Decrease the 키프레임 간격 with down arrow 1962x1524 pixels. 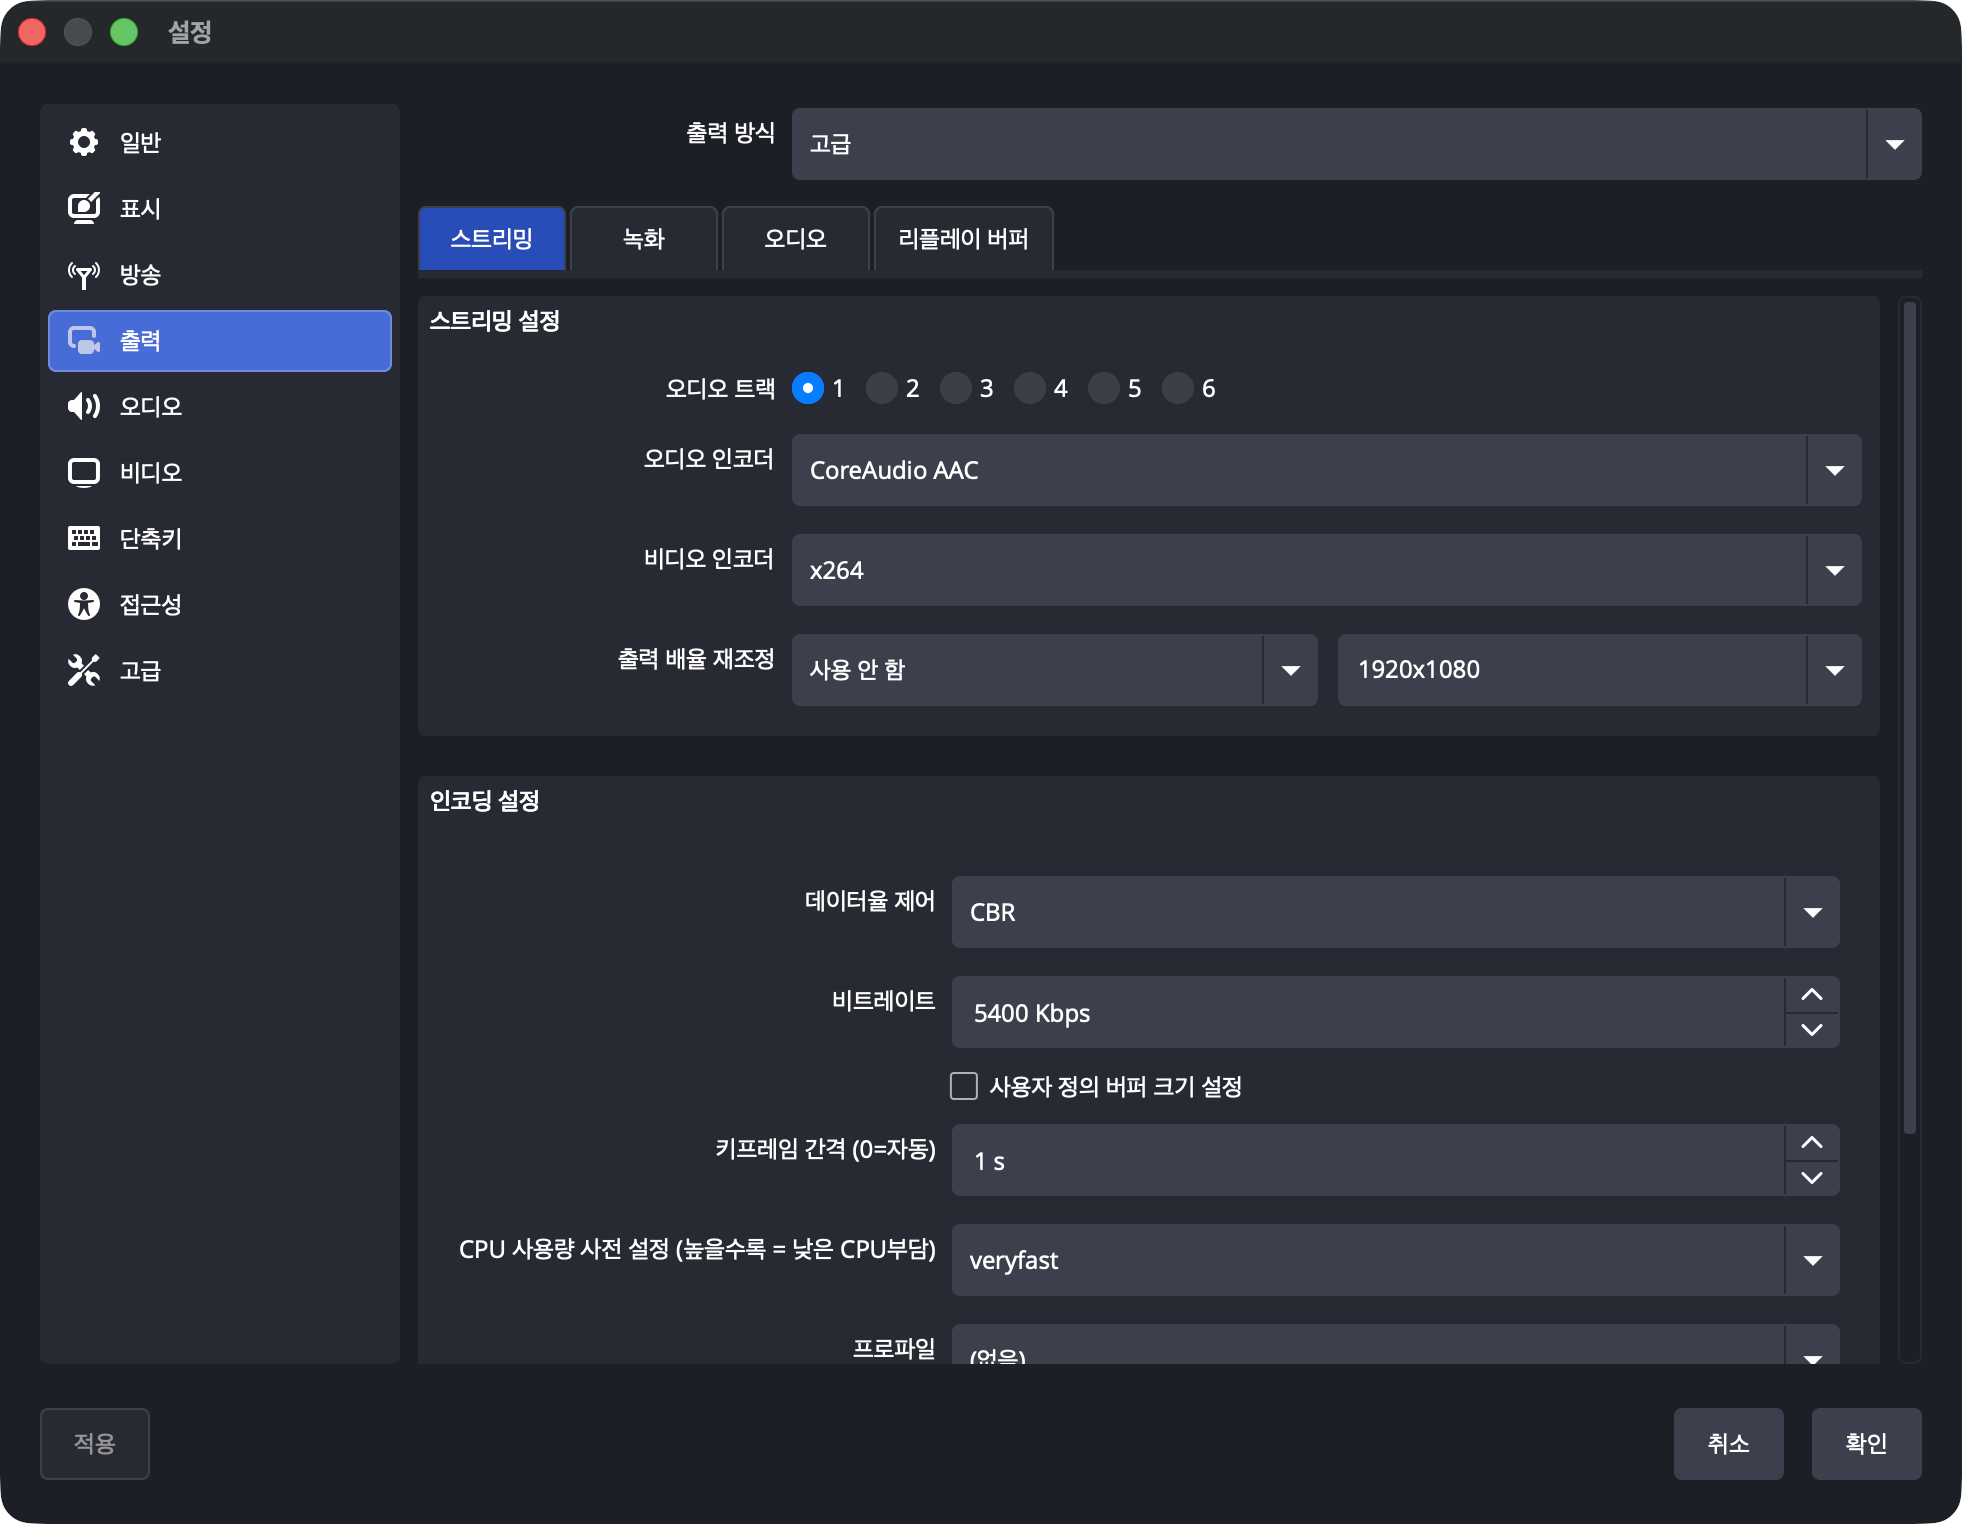1812,1178
